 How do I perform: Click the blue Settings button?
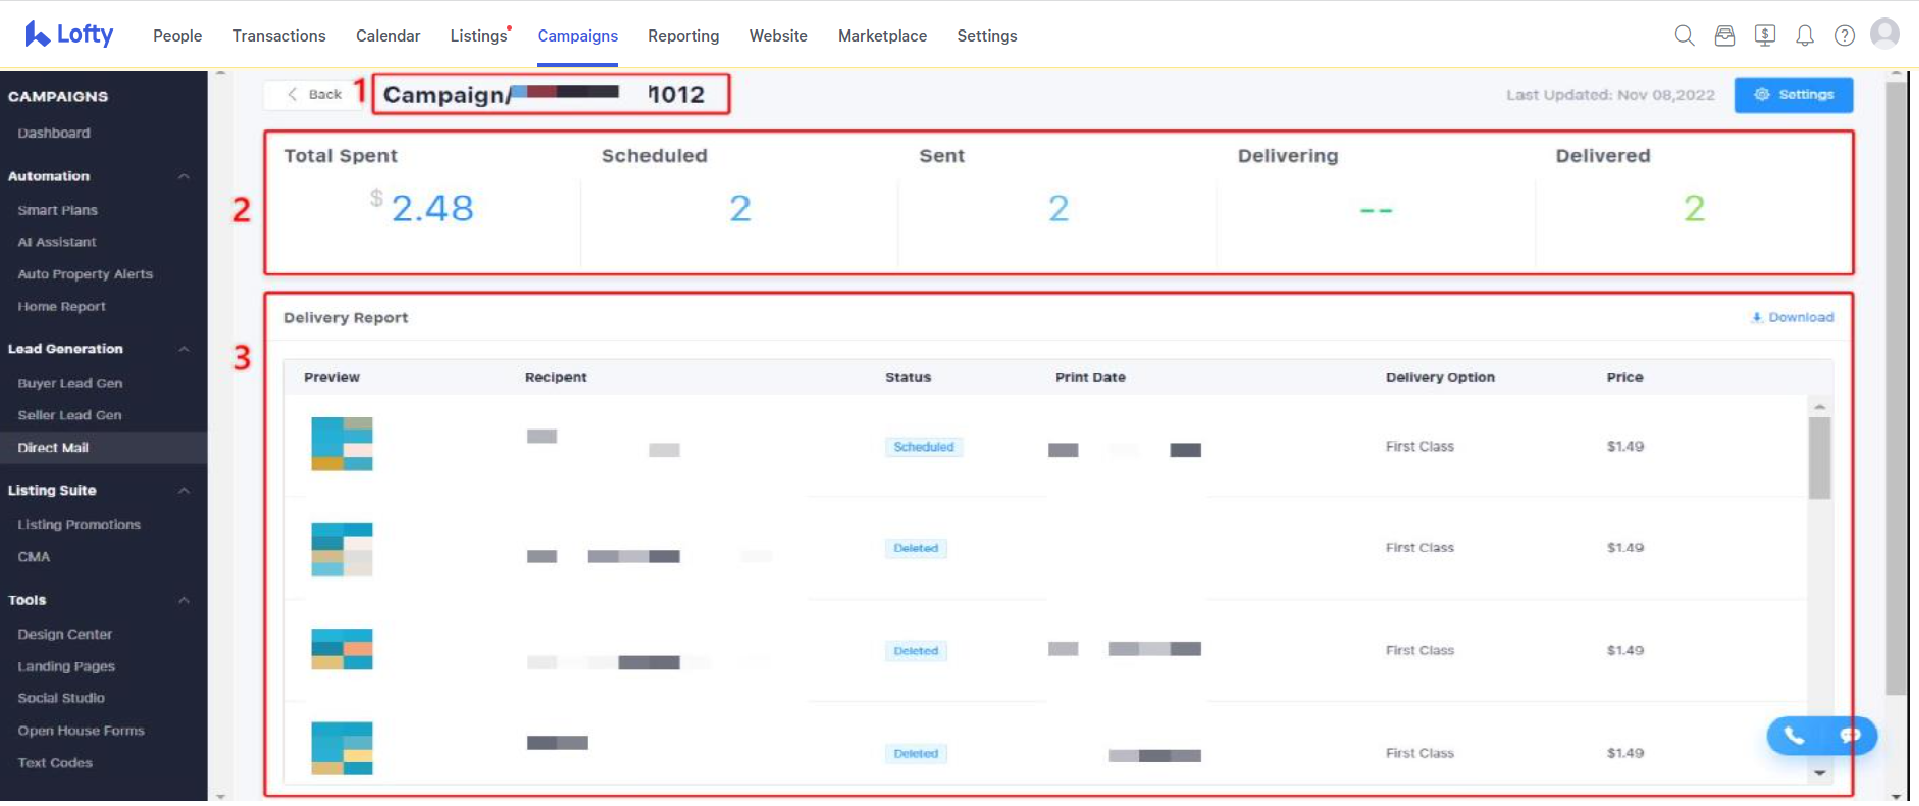coord(1793,95)
